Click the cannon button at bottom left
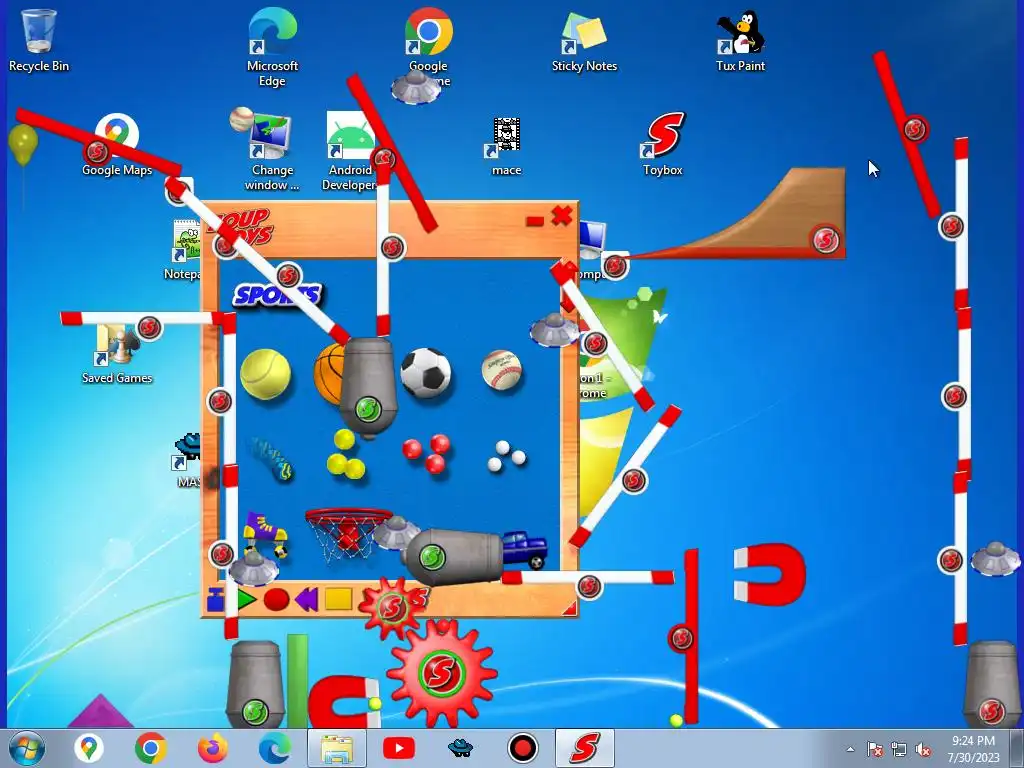 coord(255,711)
